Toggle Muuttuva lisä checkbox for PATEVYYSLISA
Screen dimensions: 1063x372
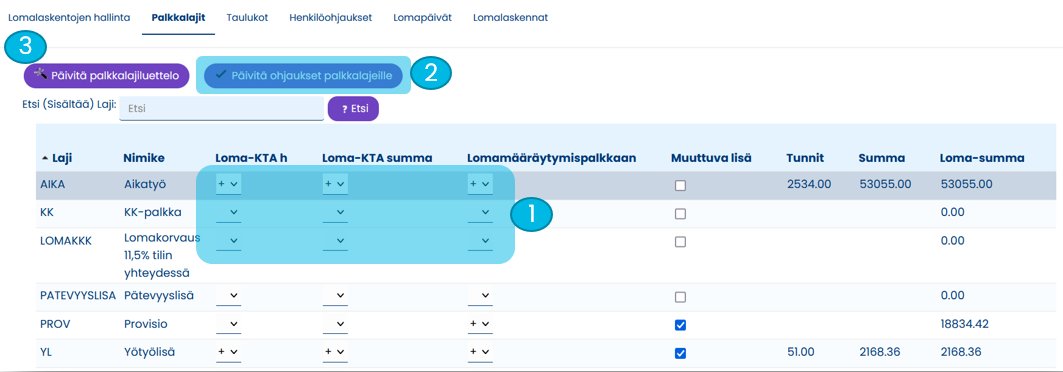680,297
